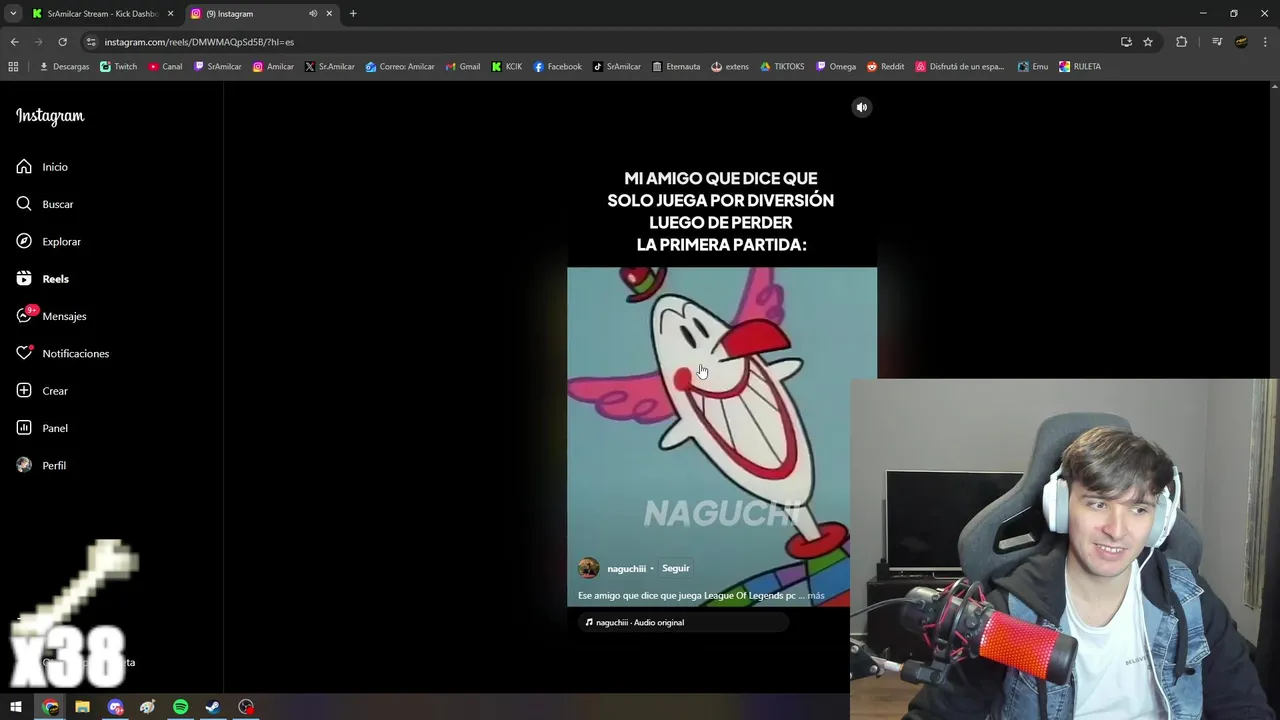The image size is (1280, 720).
Task: Open Chrome from the taskbar
Action: click(x=50, y=707)
